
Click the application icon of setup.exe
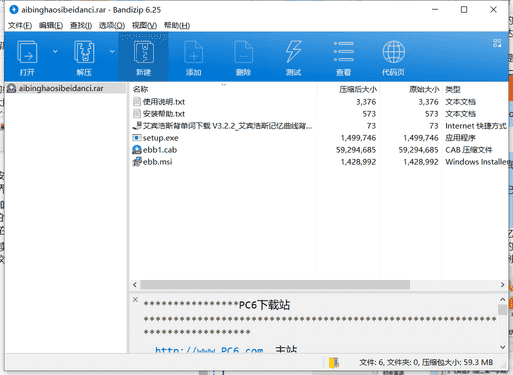coord(137,137)
